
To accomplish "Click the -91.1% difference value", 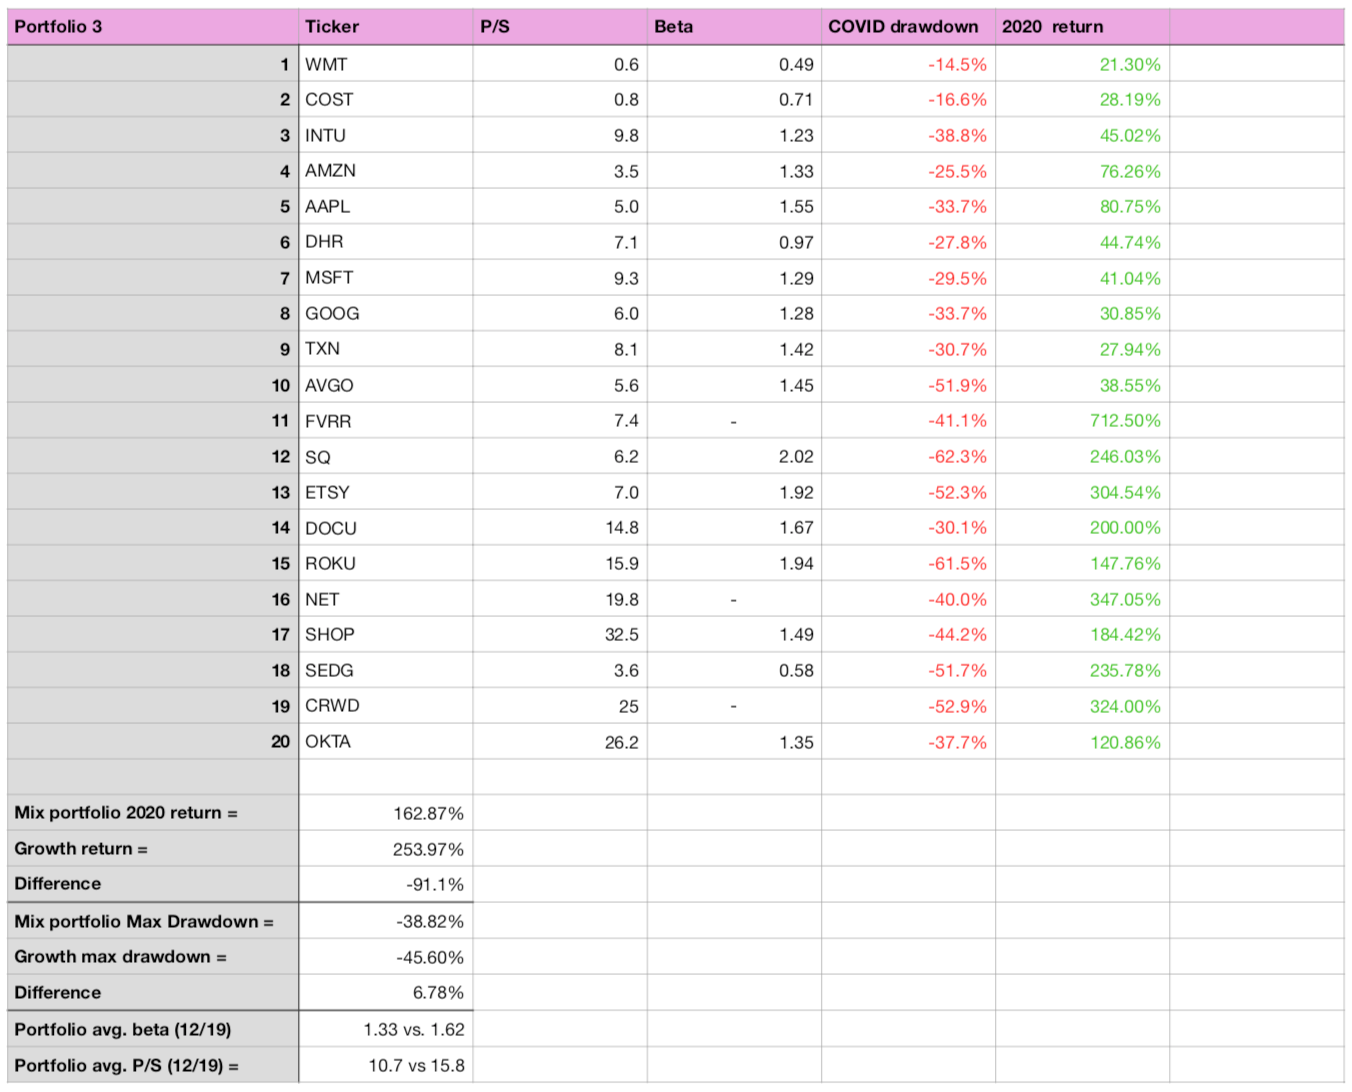I will (x=385, y=884).
